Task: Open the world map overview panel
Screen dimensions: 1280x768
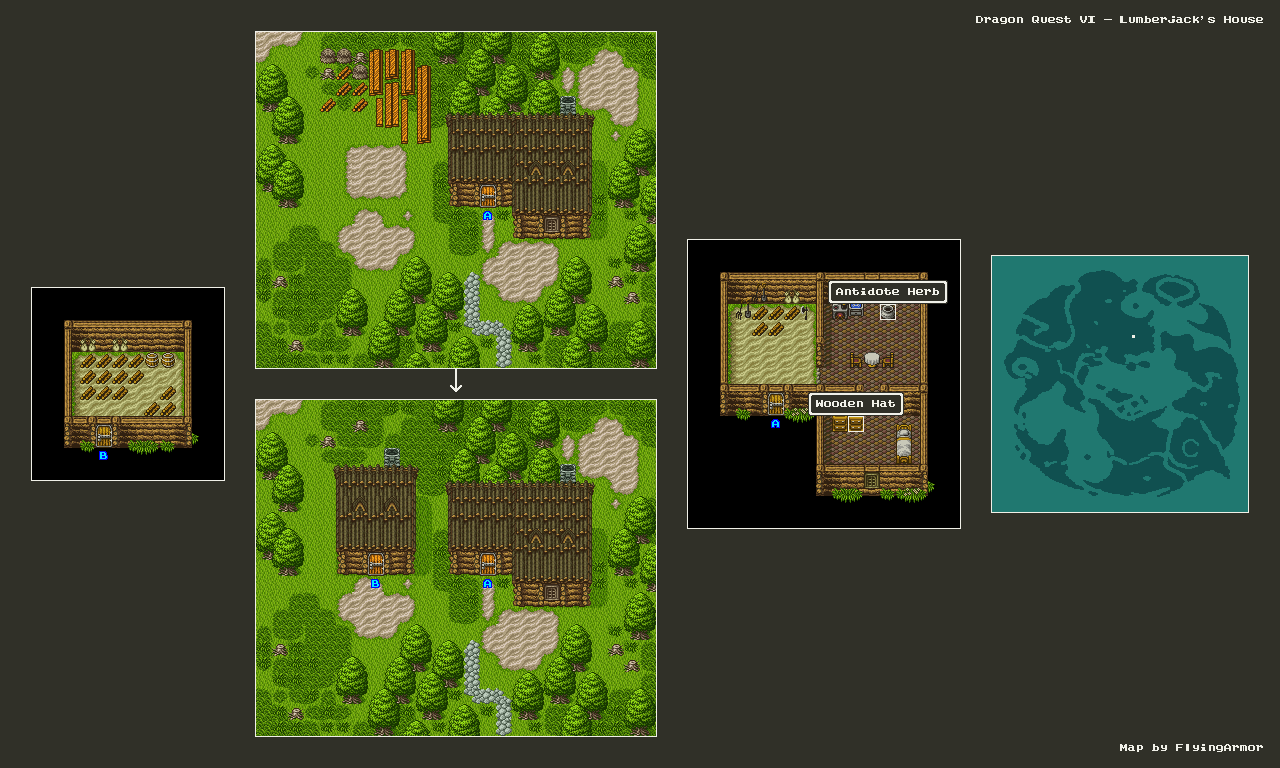Action: click(x=1120, y=384)
